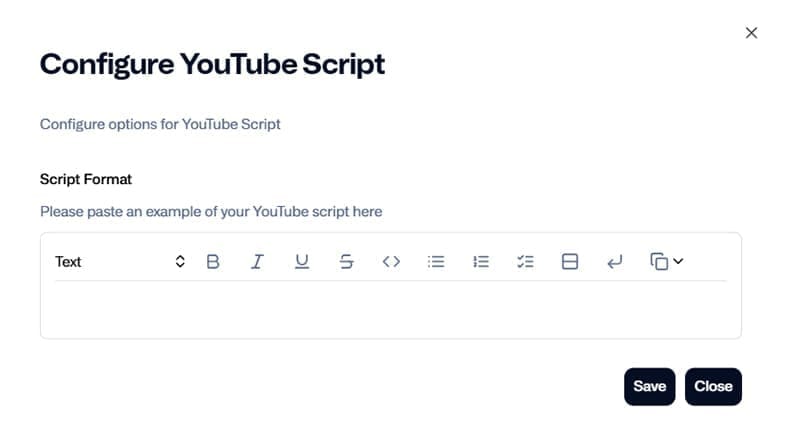
Task: Underline text using the U icon
Action: click(x=302, y=262)
